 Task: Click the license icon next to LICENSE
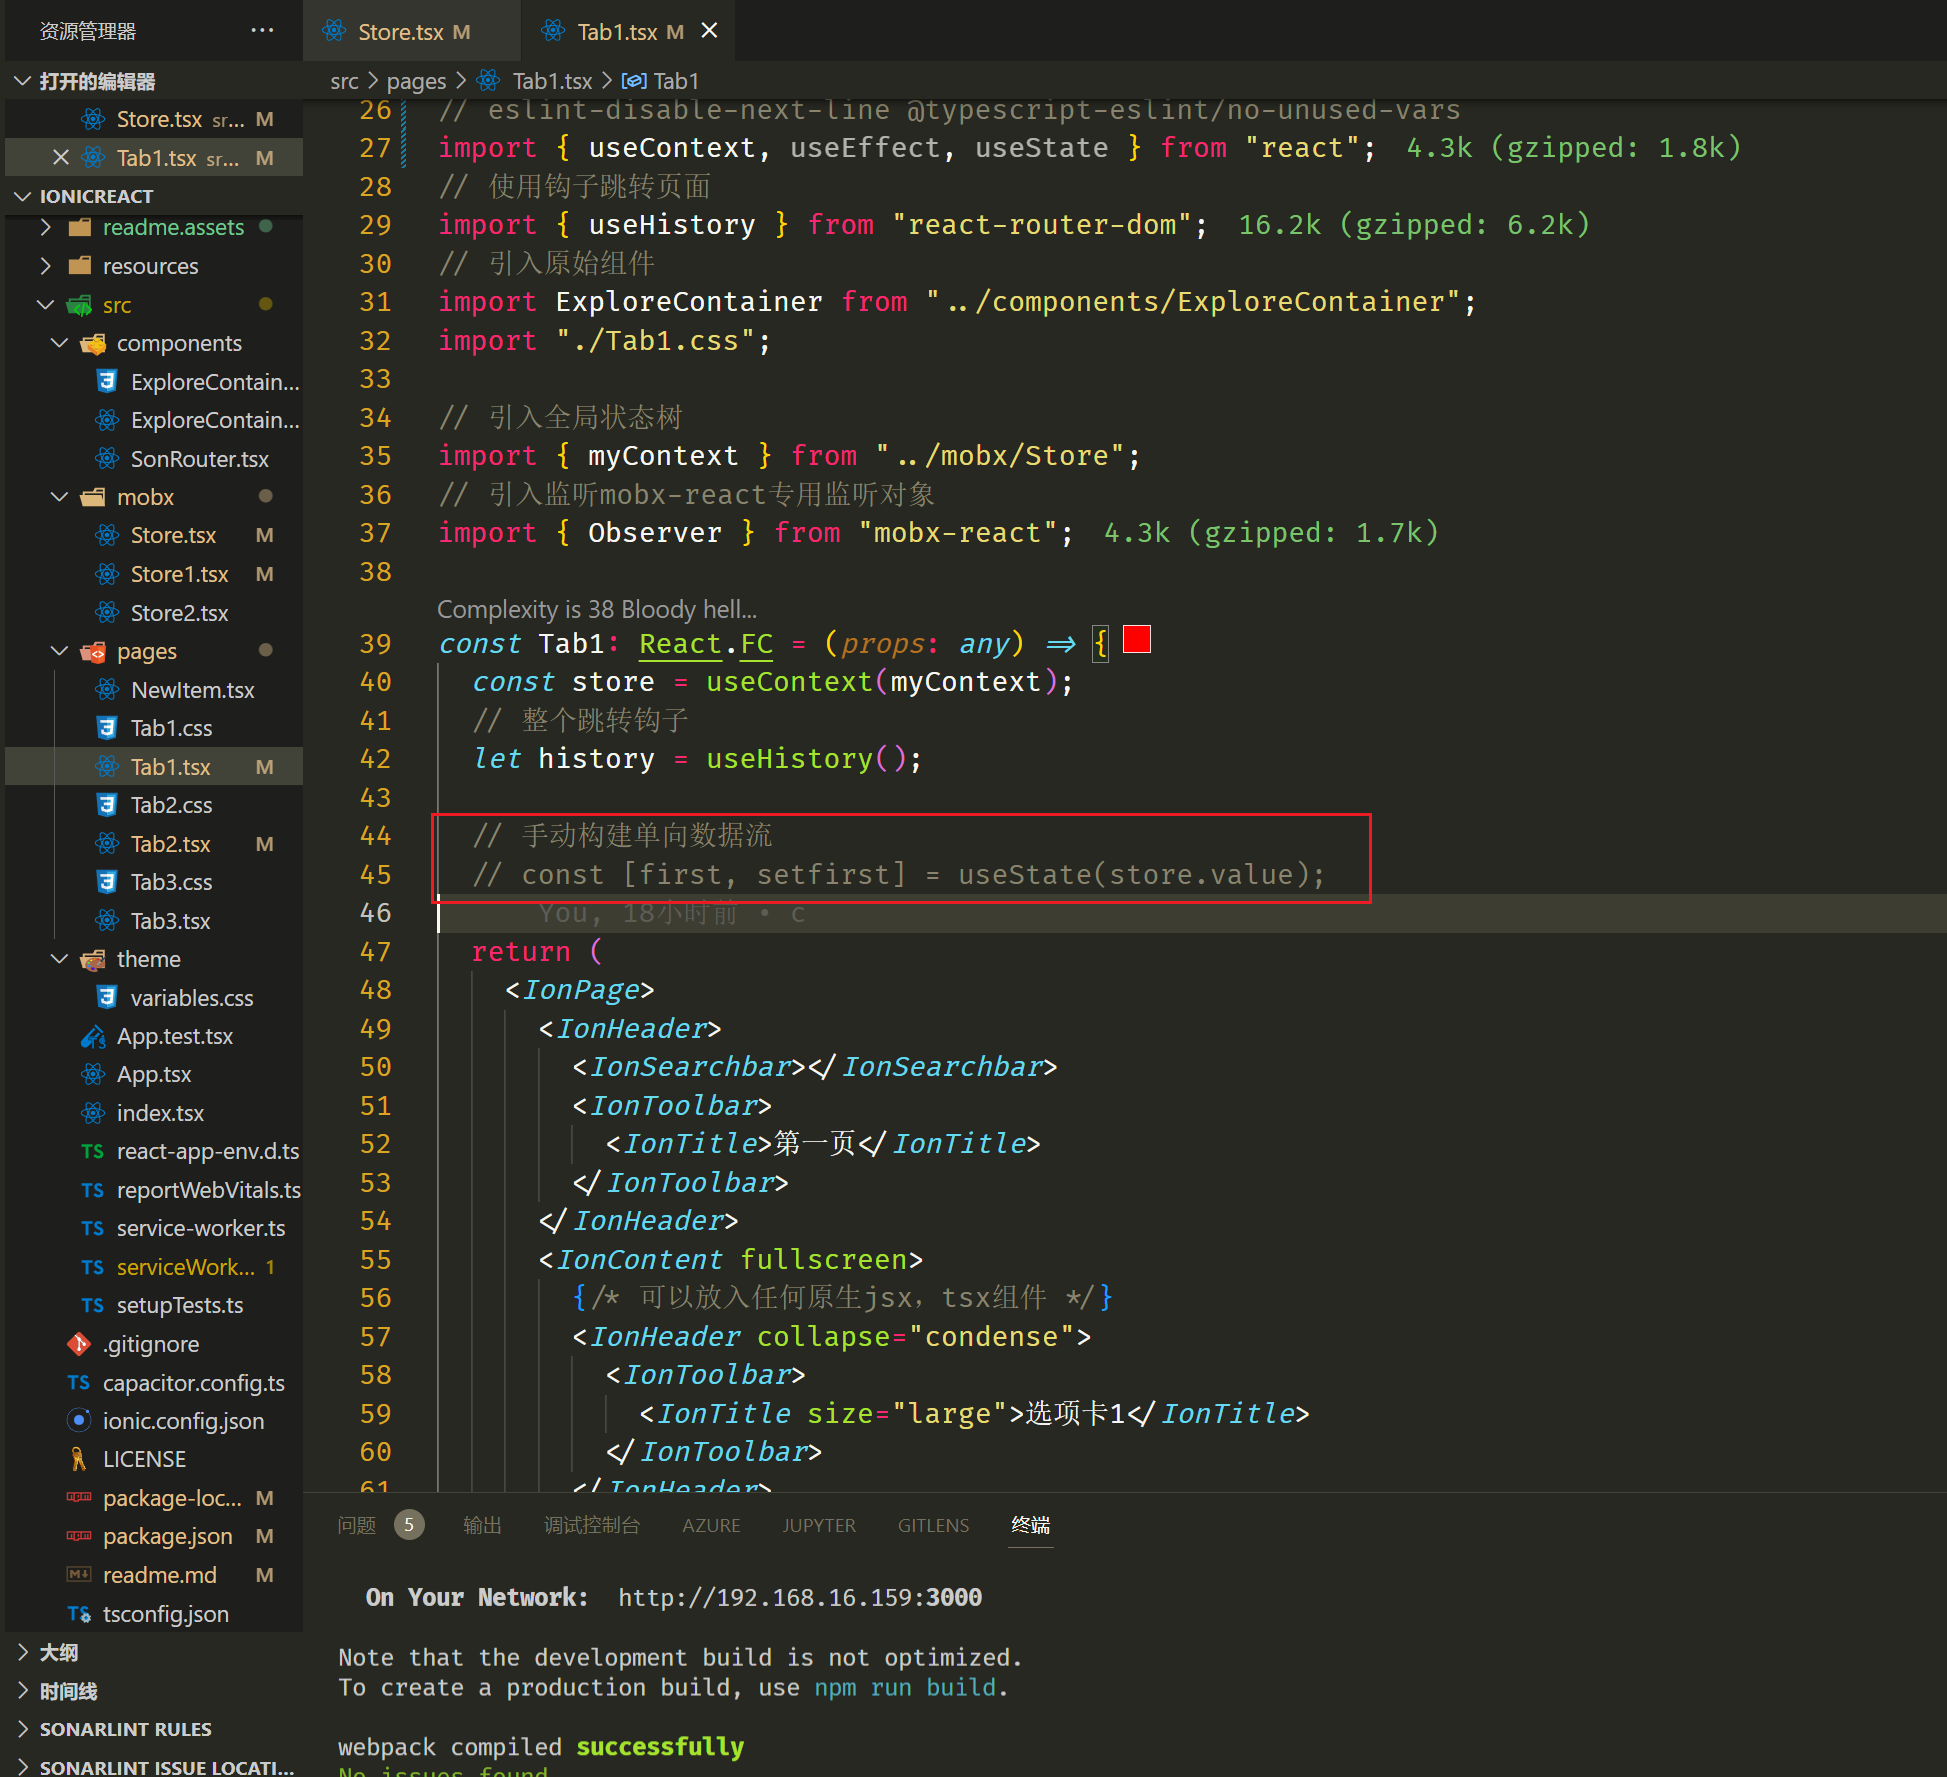coord(79,1459)
